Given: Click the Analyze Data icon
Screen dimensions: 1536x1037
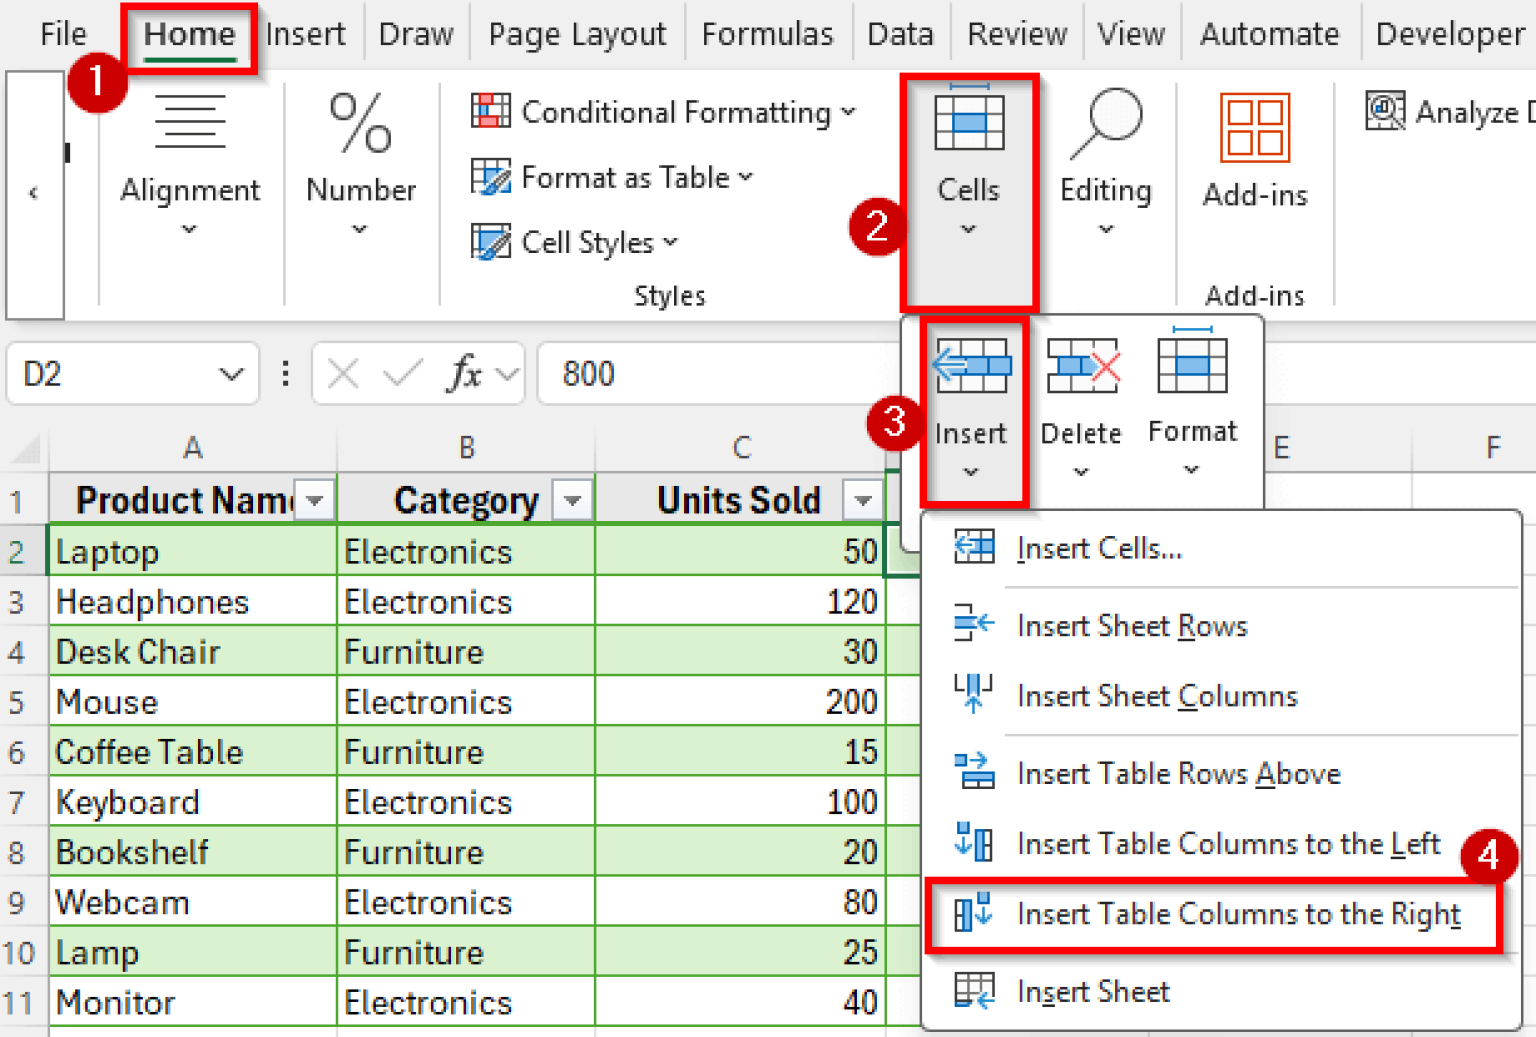Looking at the screenshot, I should pyautogui.click(x=1384, y=112).
